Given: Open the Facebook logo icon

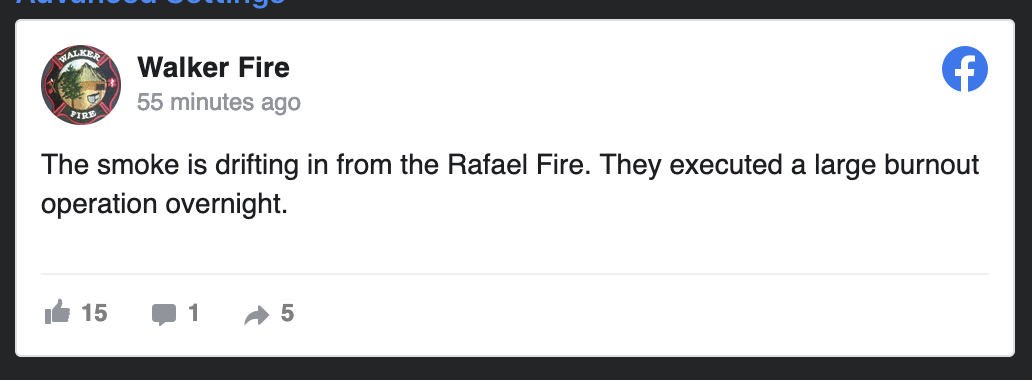Looking at the screenshot, I should pos(964,68).
